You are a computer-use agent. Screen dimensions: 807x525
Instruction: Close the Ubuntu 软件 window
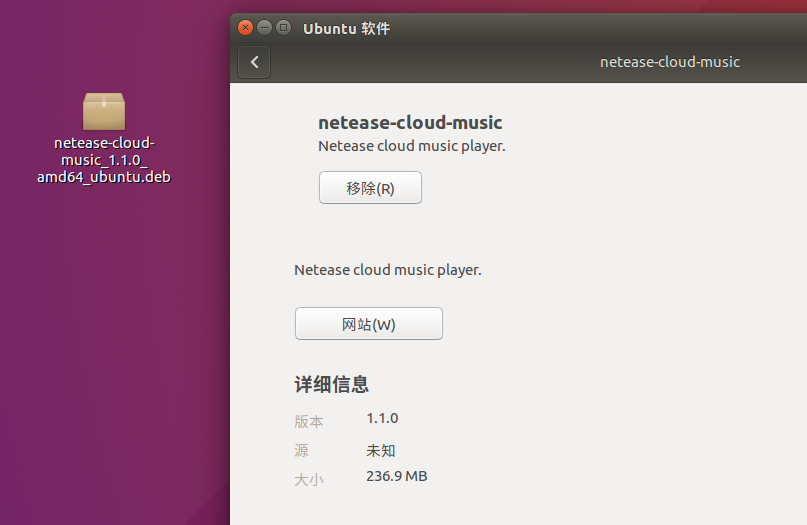[x=245, y=27]
